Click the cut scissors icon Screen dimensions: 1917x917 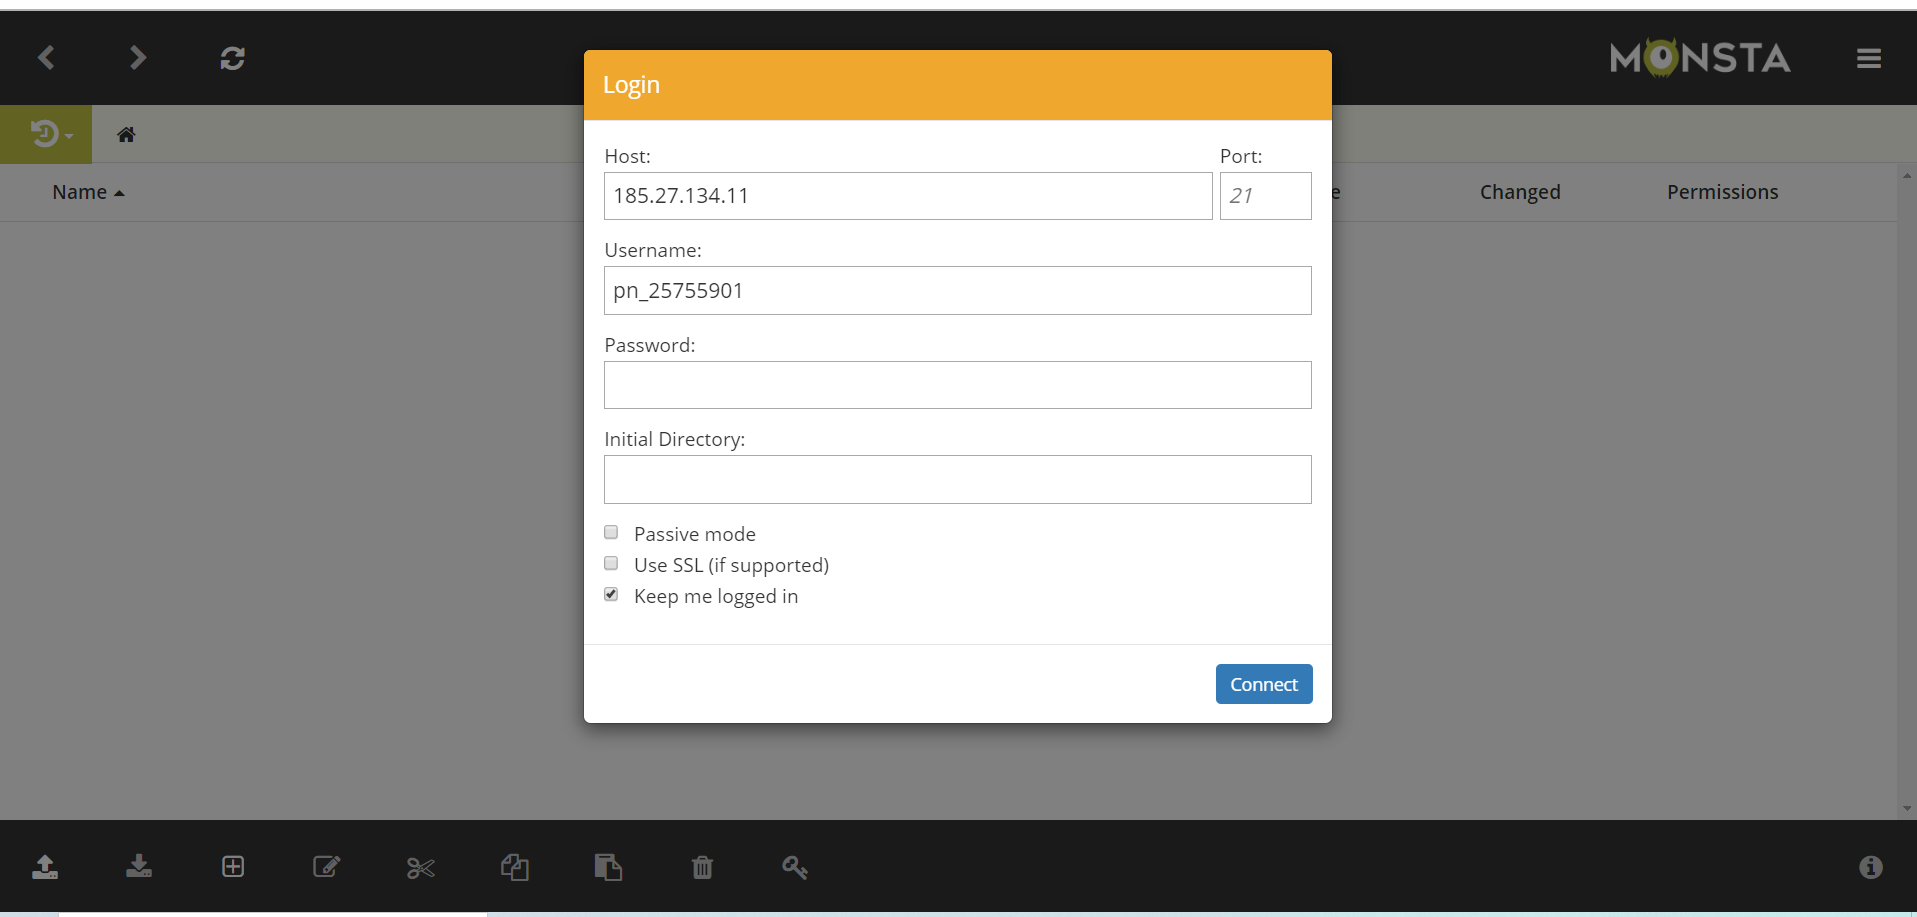click(421, 868)
